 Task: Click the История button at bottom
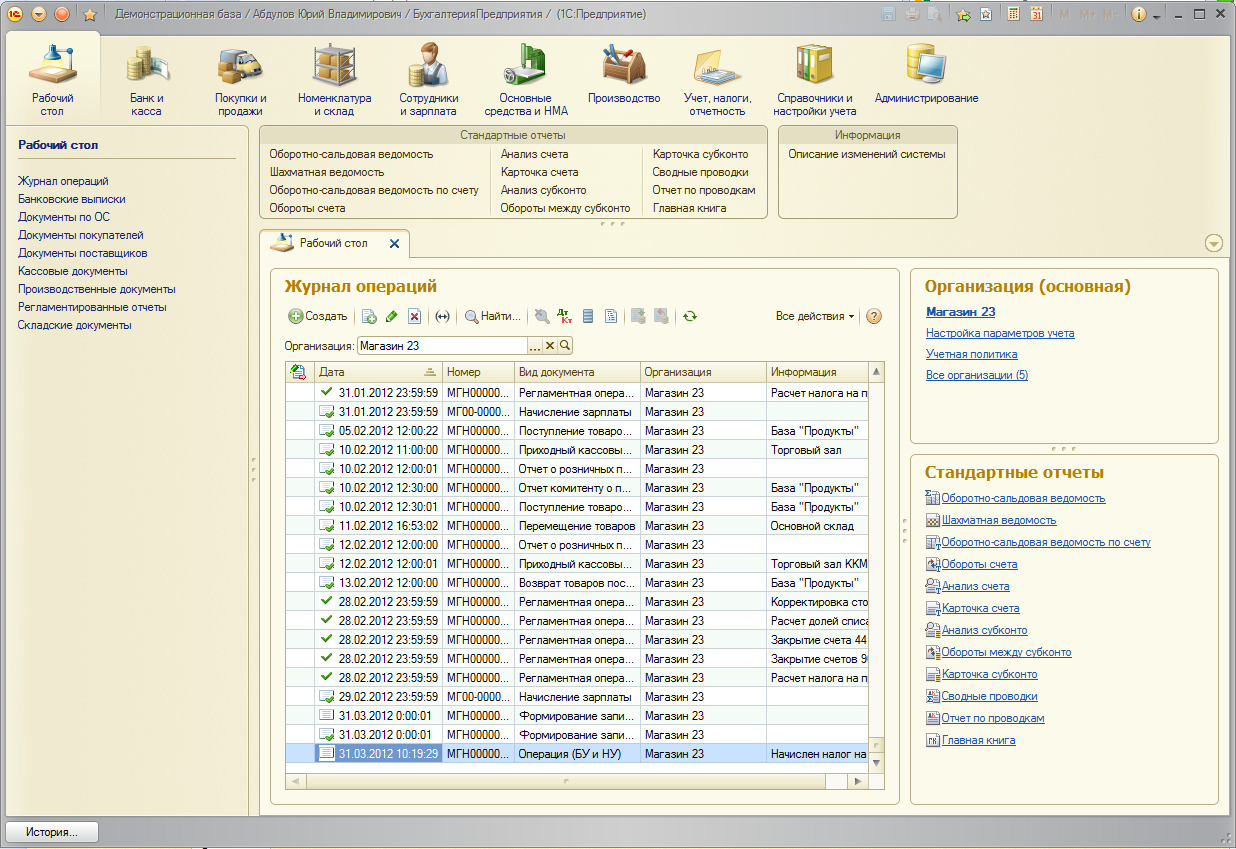pos(52,831)
